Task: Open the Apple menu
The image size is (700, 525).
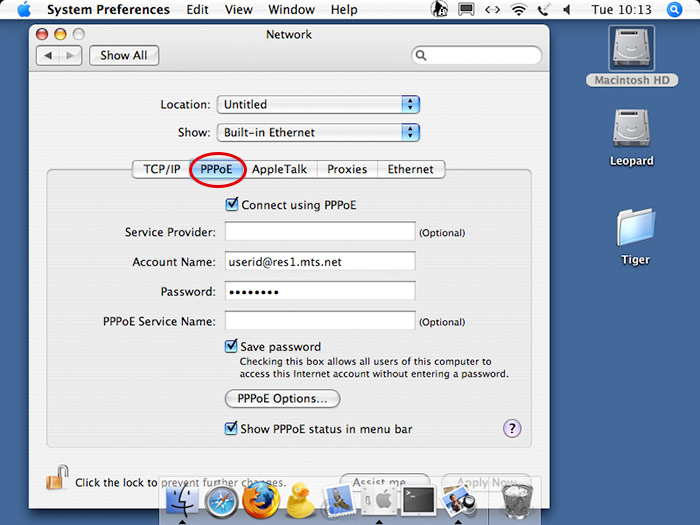Action: click(24, 9)
